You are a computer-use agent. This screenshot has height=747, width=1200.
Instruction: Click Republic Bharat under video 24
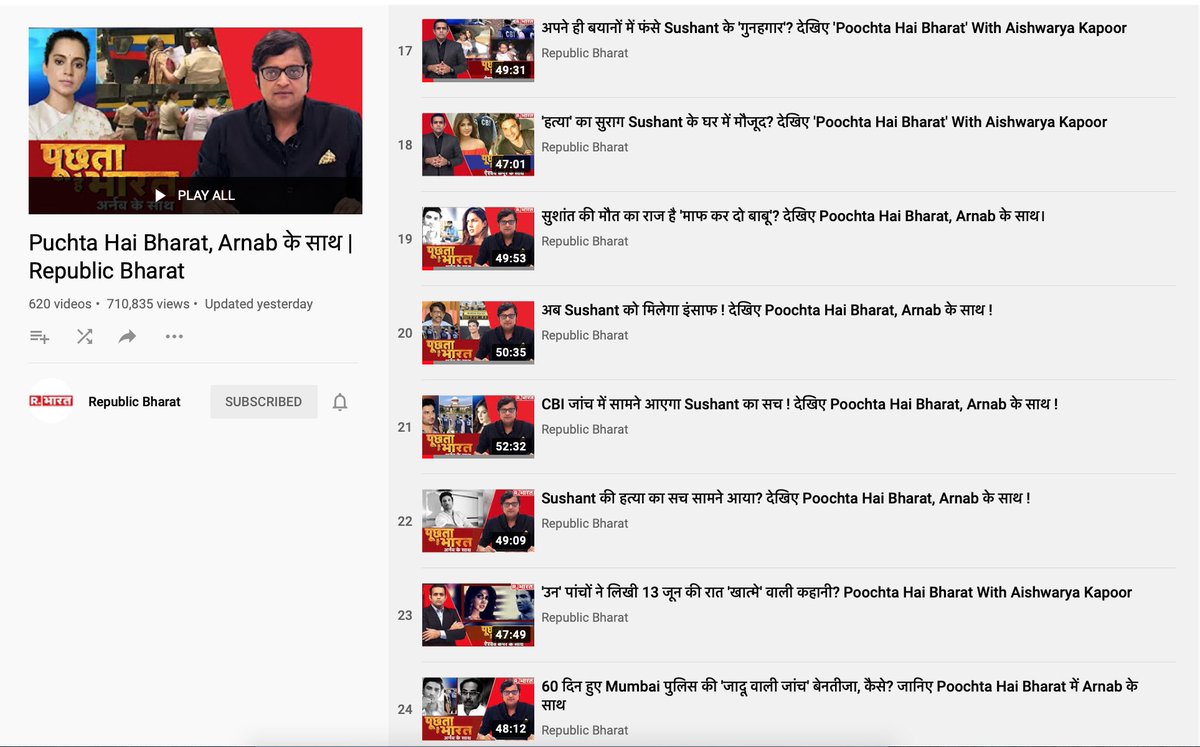click(585, 730)
